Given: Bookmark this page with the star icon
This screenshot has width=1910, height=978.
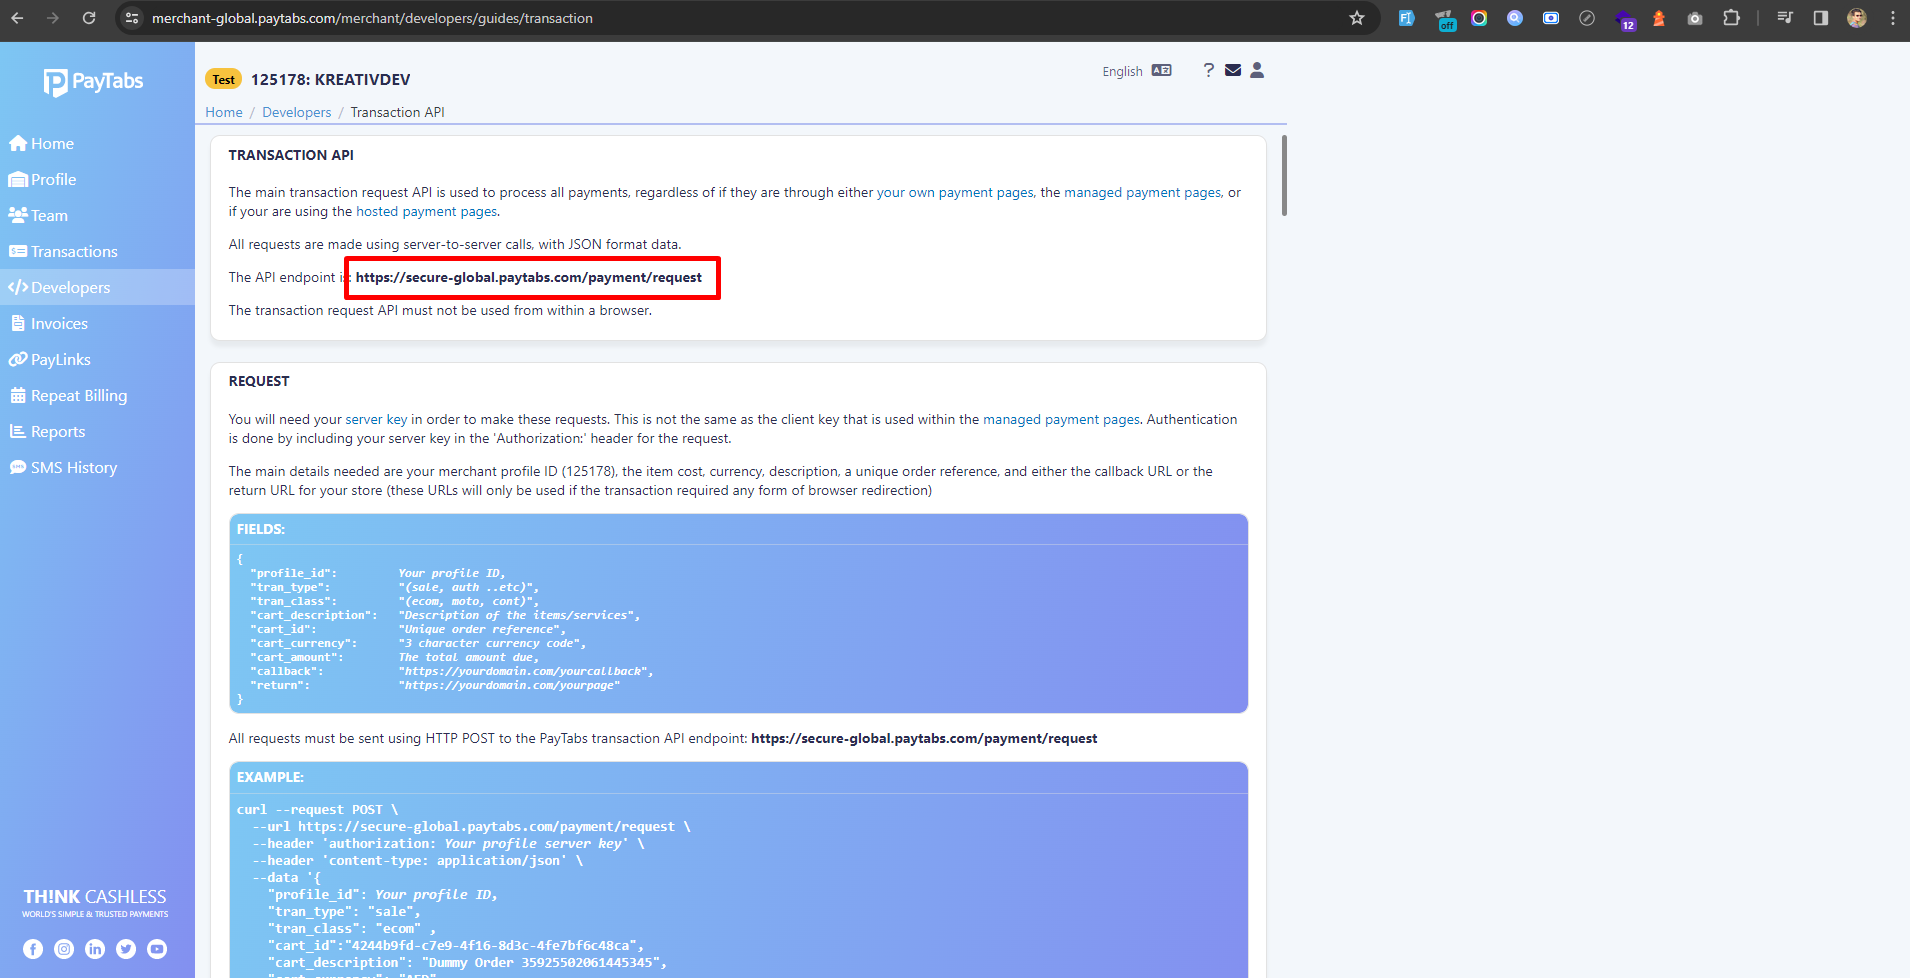Looking at the screenshot, I should (1357, 18).
